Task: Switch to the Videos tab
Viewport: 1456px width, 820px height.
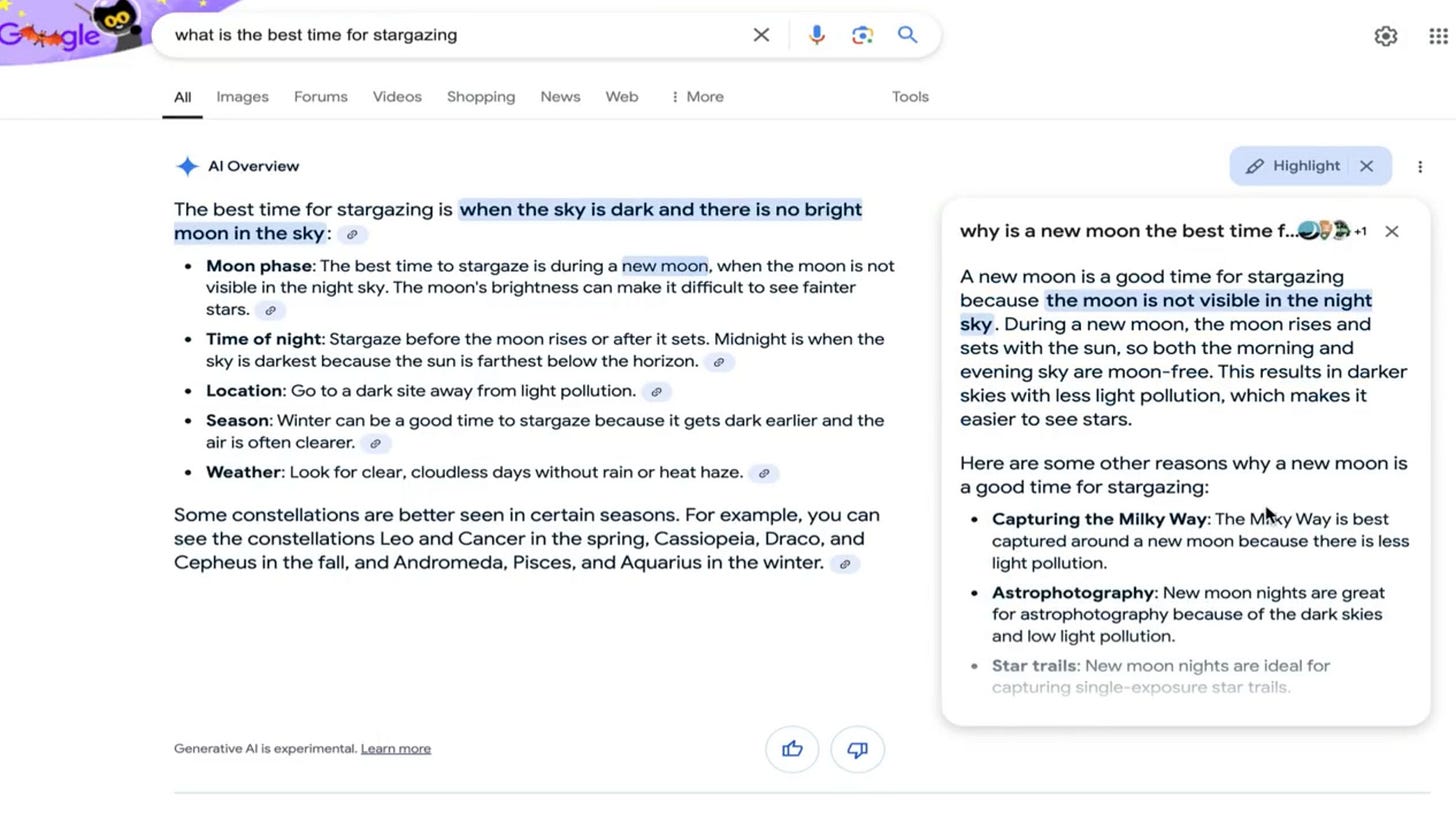Action: pyautogui.click(x=397, y=97)
